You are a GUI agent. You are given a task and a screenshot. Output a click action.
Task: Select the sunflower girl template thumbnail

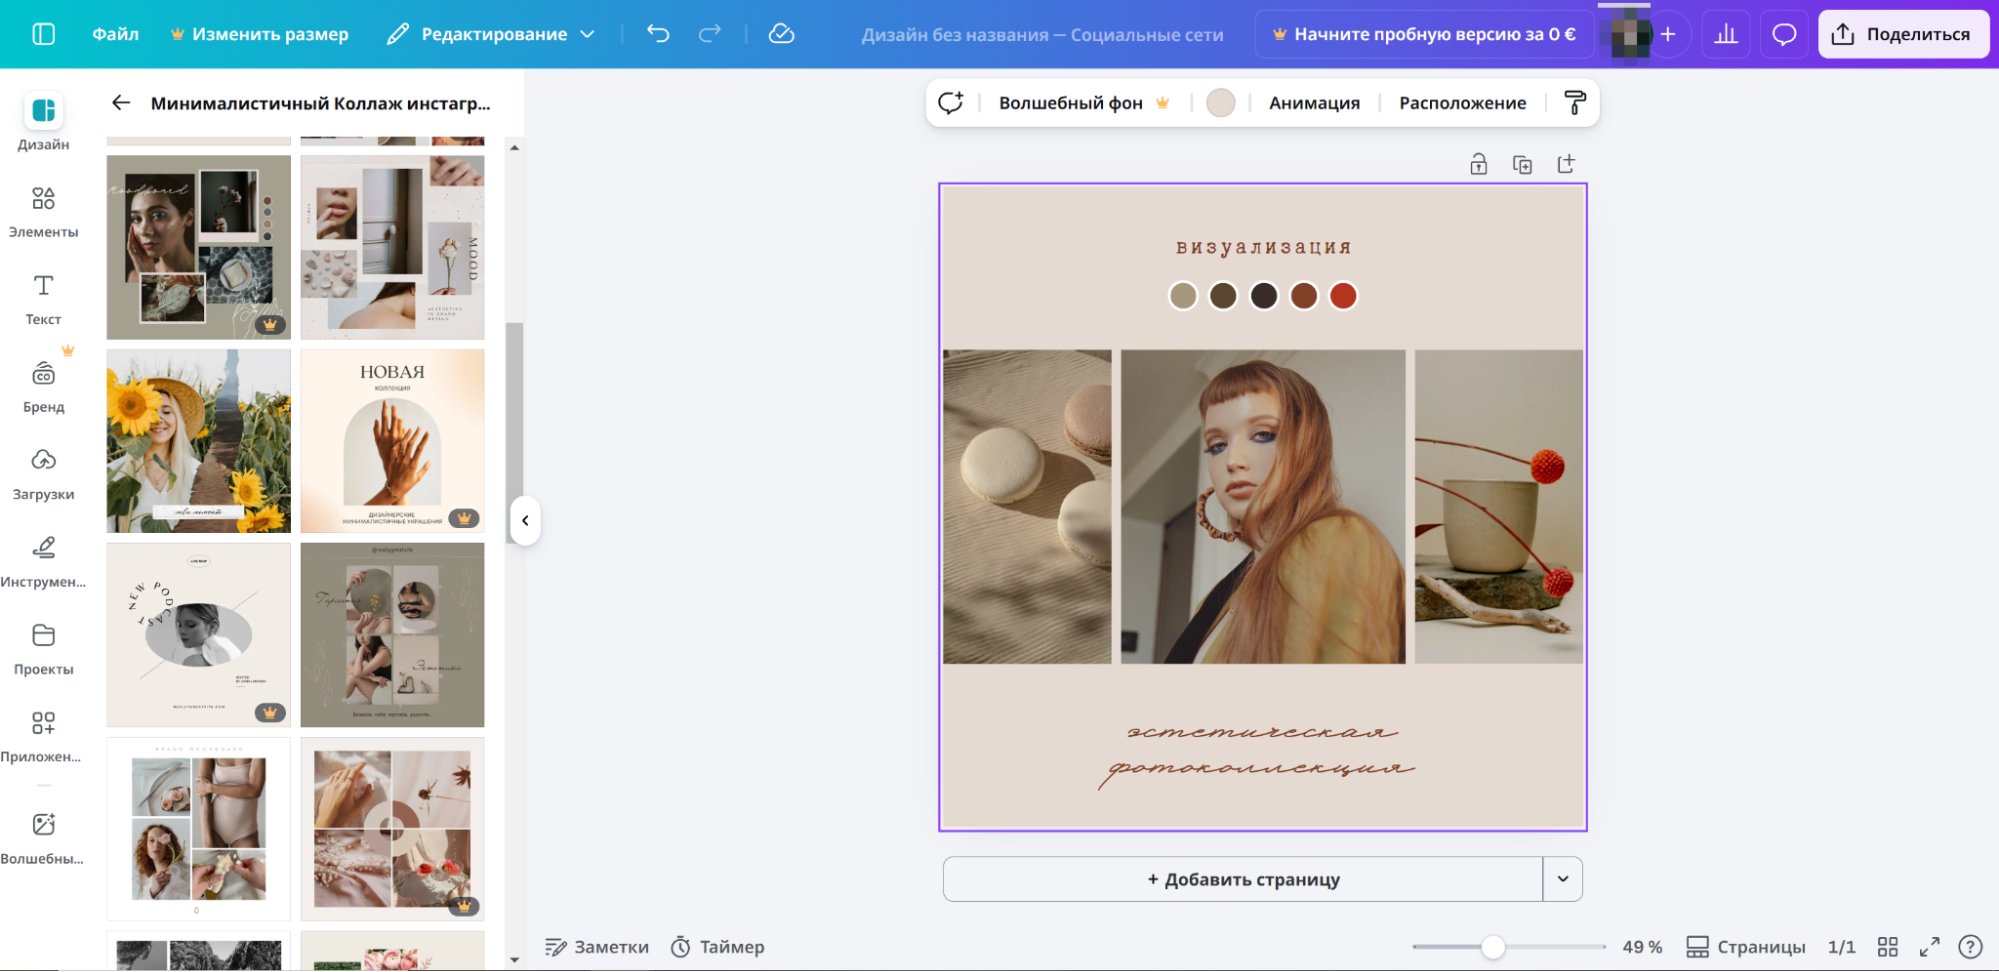[x=199, y=441]
